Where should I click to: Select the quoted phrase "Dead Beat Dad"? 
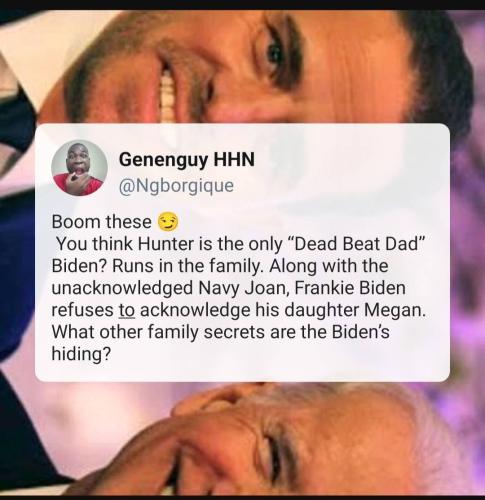click(358, 244)
